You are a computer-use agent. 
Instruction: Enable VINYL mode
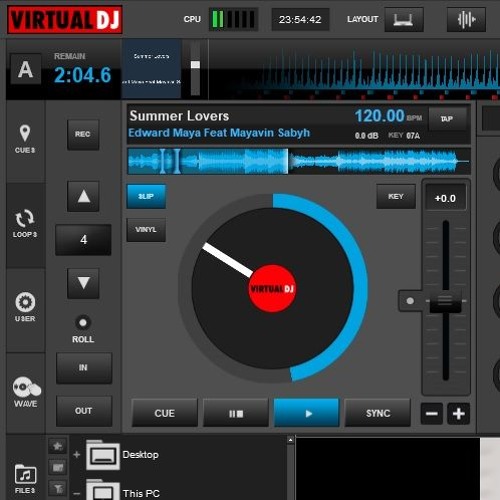click(x=146, y=230)
